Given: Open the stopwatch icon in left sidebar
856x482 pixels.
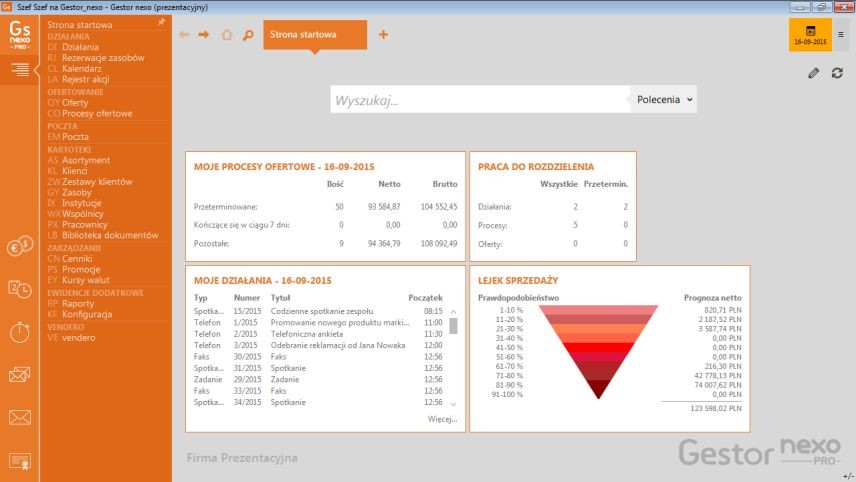Looking at the screenshot, I should (x=19, y=333).
